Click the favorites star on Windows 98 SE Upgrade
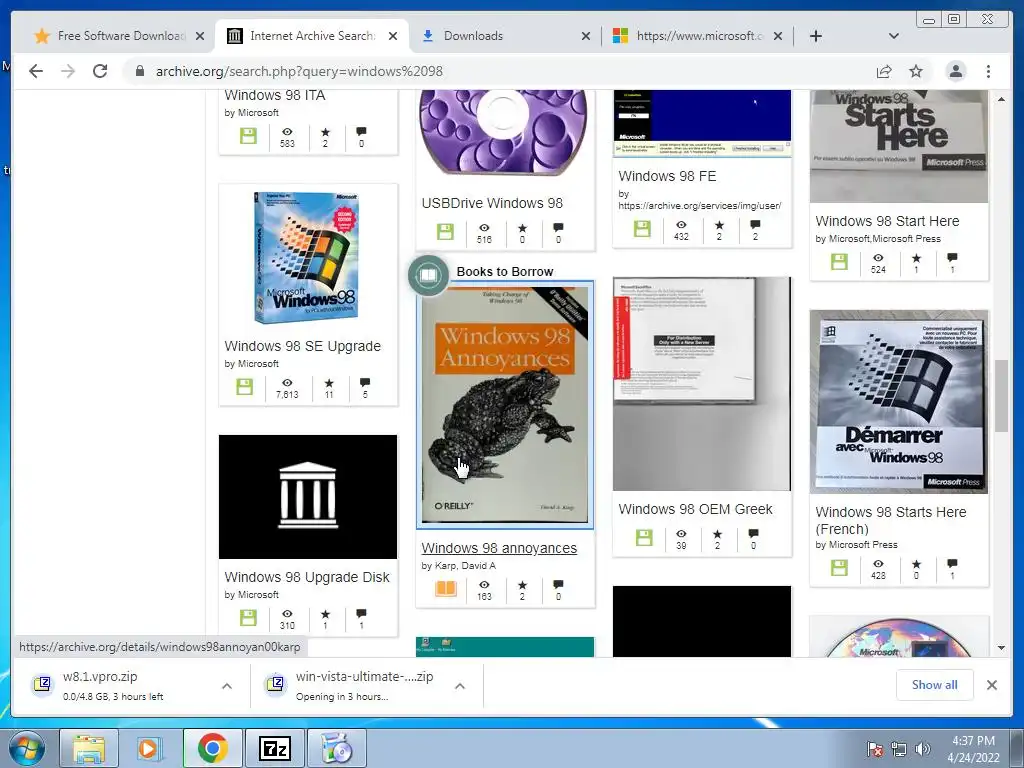 point(329,383)
